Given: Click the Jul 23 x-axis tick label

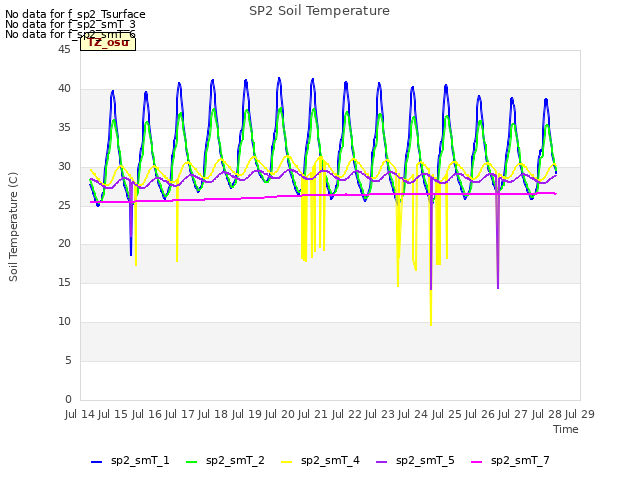Looking at the screenshot, I should [380, 414].
